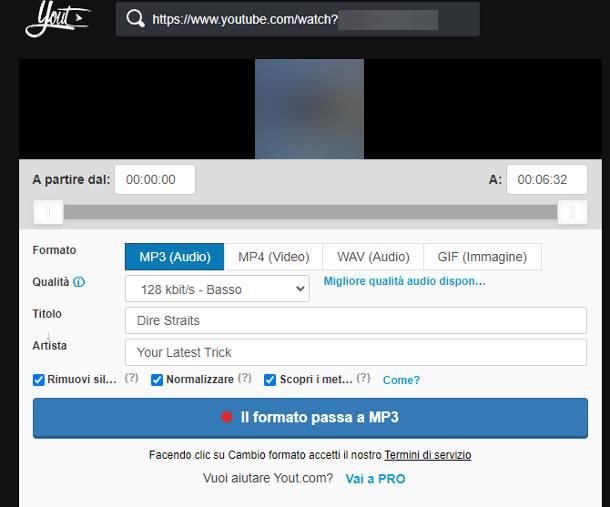Uncheck the Scopri i met... checkbox
This screenshot has width=610, height=507.
(x=270, y=380)
